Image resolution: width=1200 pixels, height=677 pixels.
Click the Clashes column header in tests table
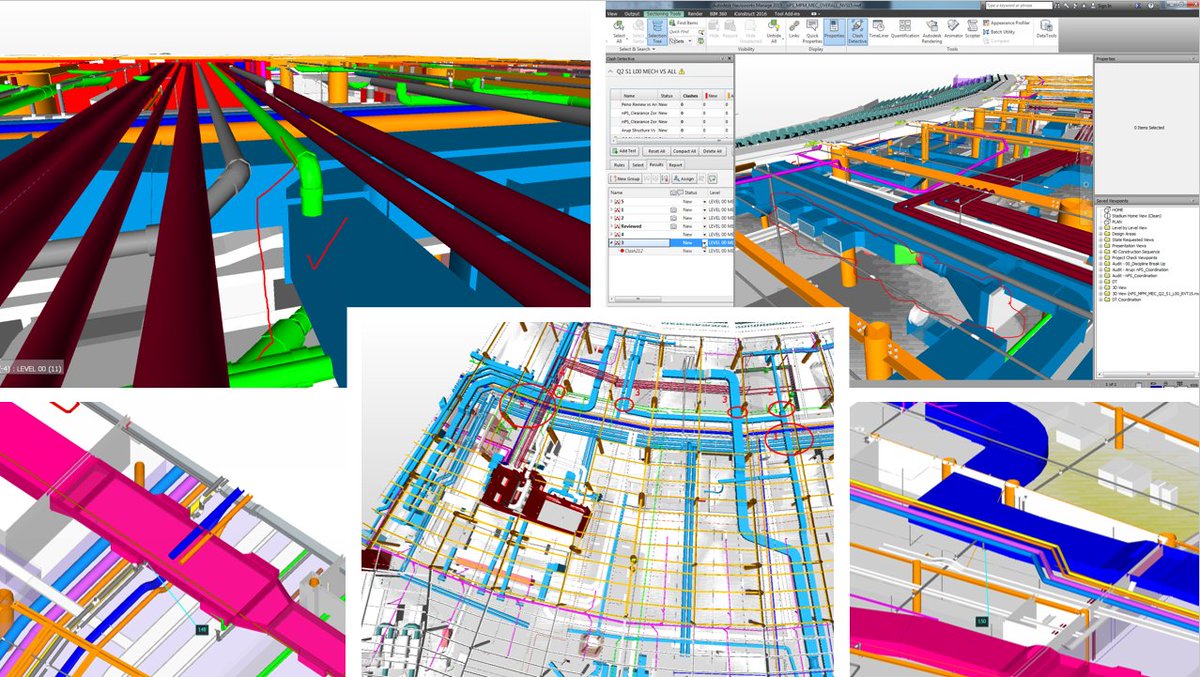coord(690,96)
